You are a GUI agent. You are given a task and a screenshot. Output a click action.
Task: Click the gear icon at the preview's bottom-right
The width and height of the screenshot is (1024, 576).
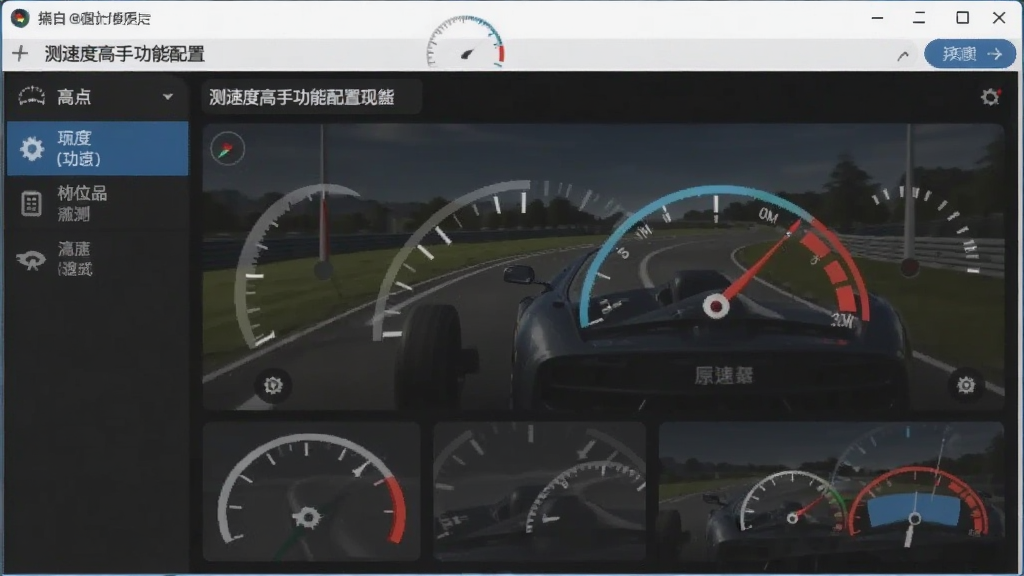coord(966,385)
